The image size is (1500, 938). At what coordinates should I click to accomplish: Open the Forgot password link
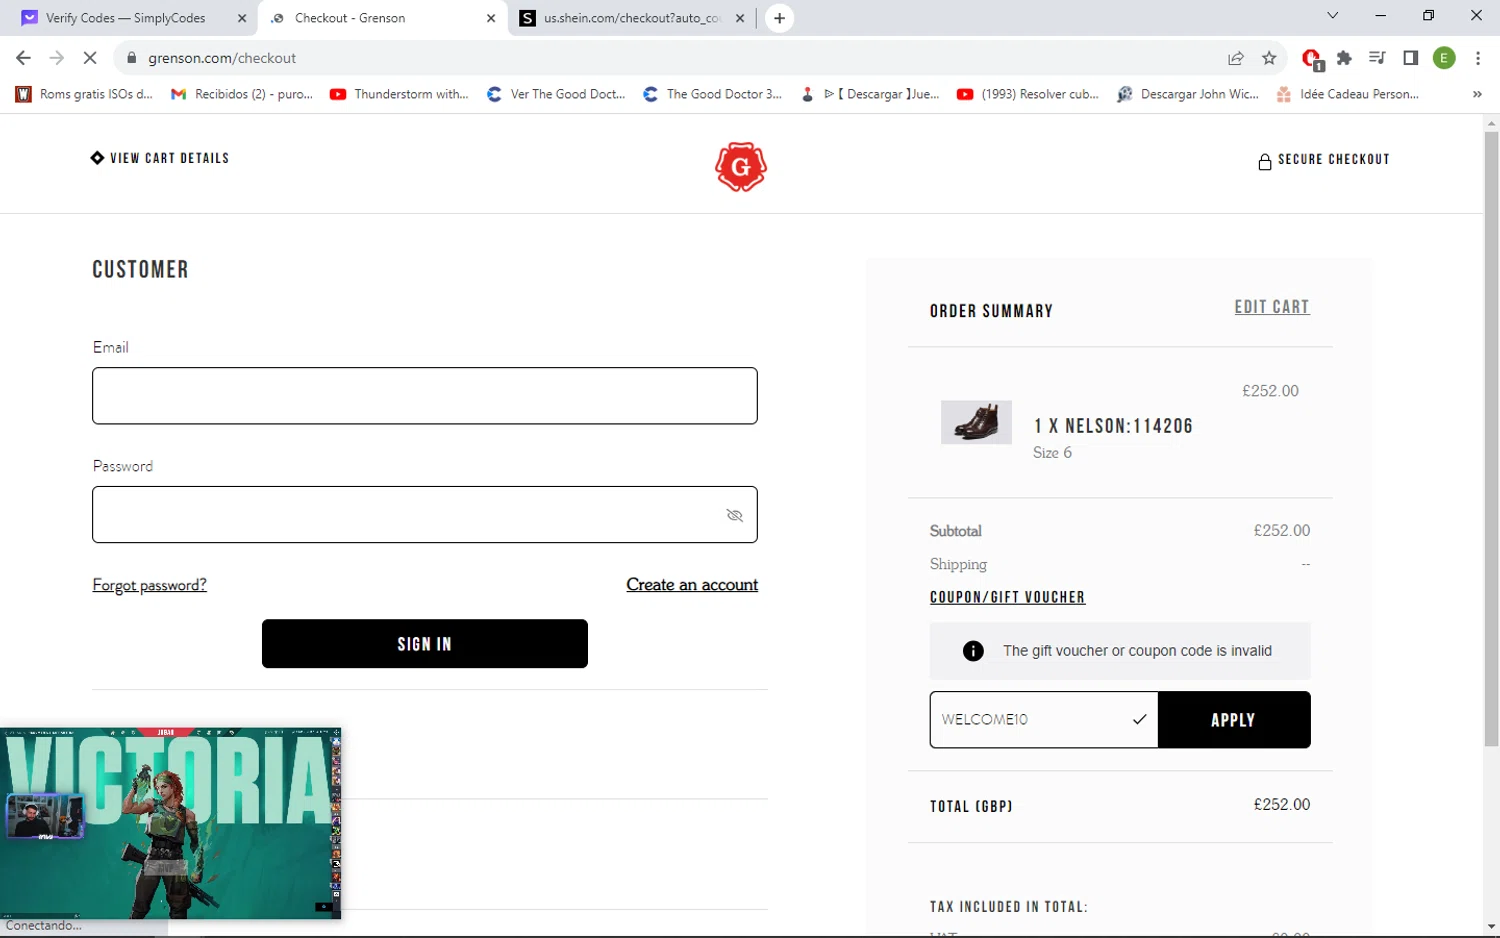(150, 585)
